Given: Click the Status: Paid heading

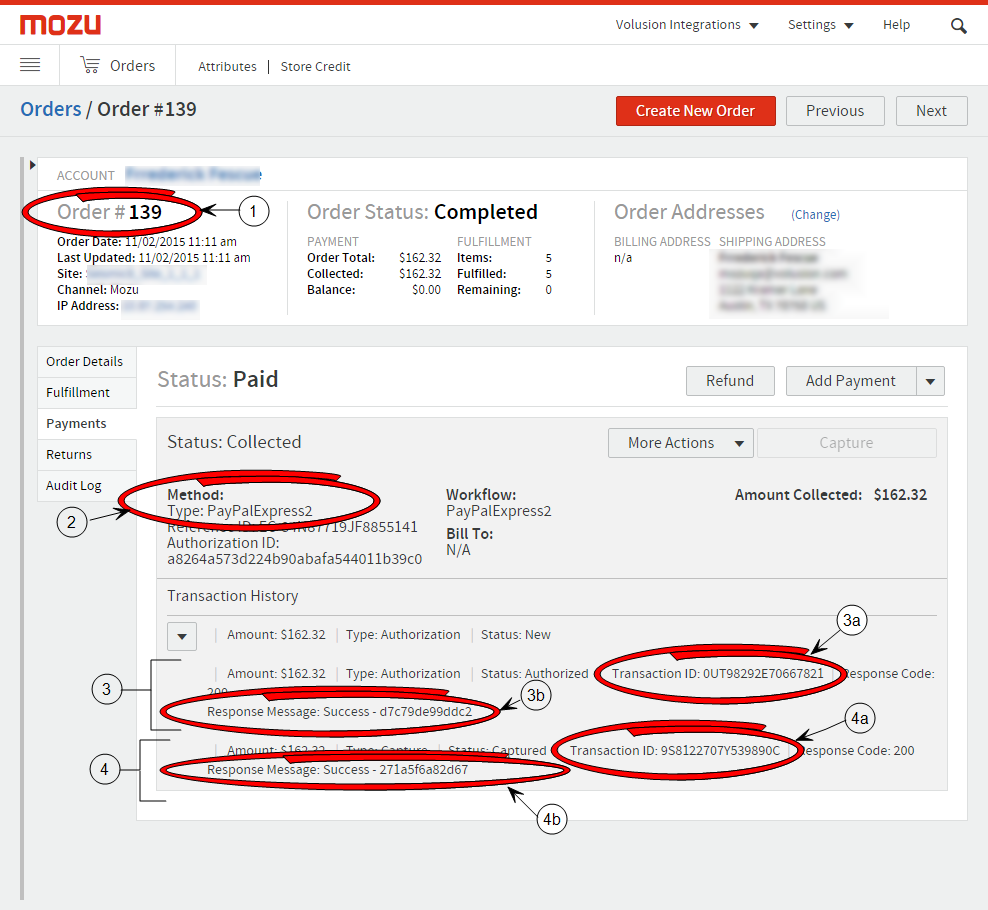Looking at the screenshot, I should pyautogui.click(x=217, y=379).
